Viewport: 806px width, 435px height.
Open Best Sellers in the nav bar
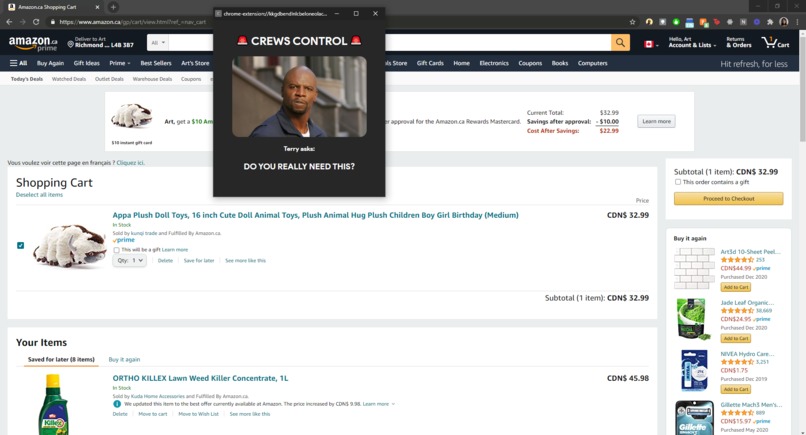[x=156, y=63]
